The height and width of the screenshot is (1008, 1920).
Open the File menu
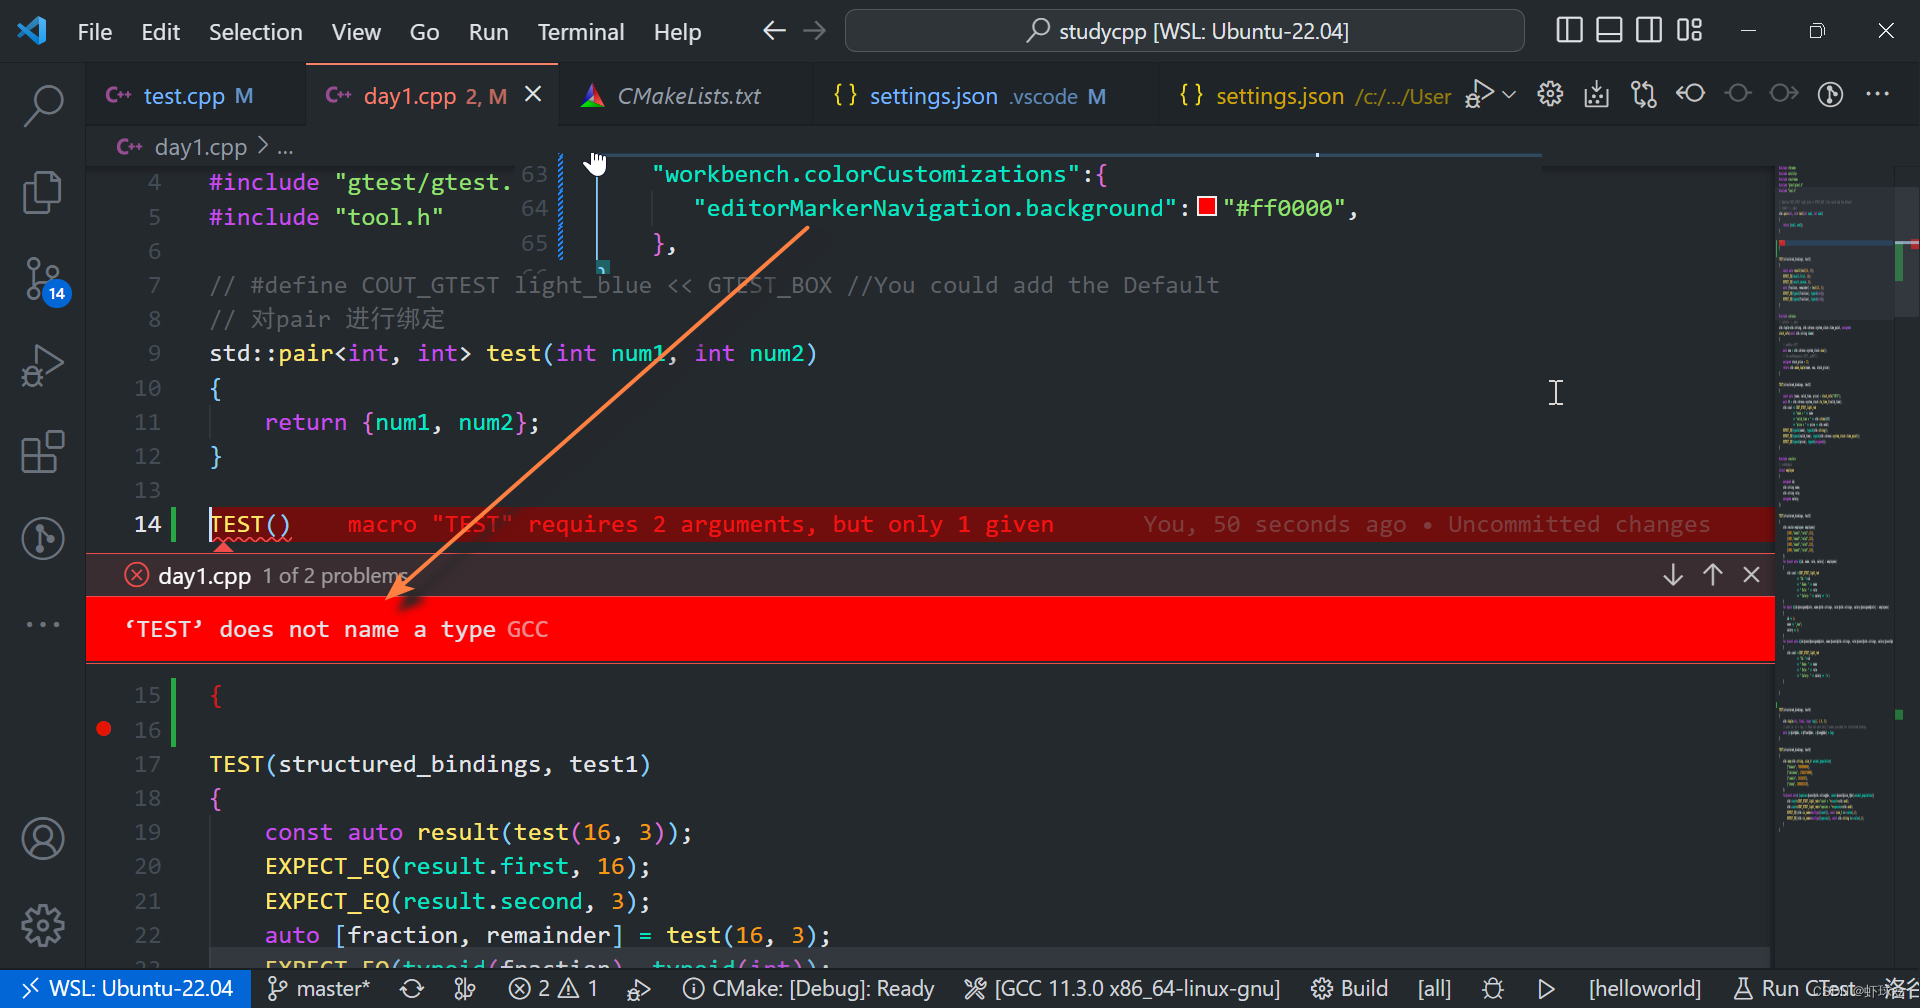click(95, 32)
